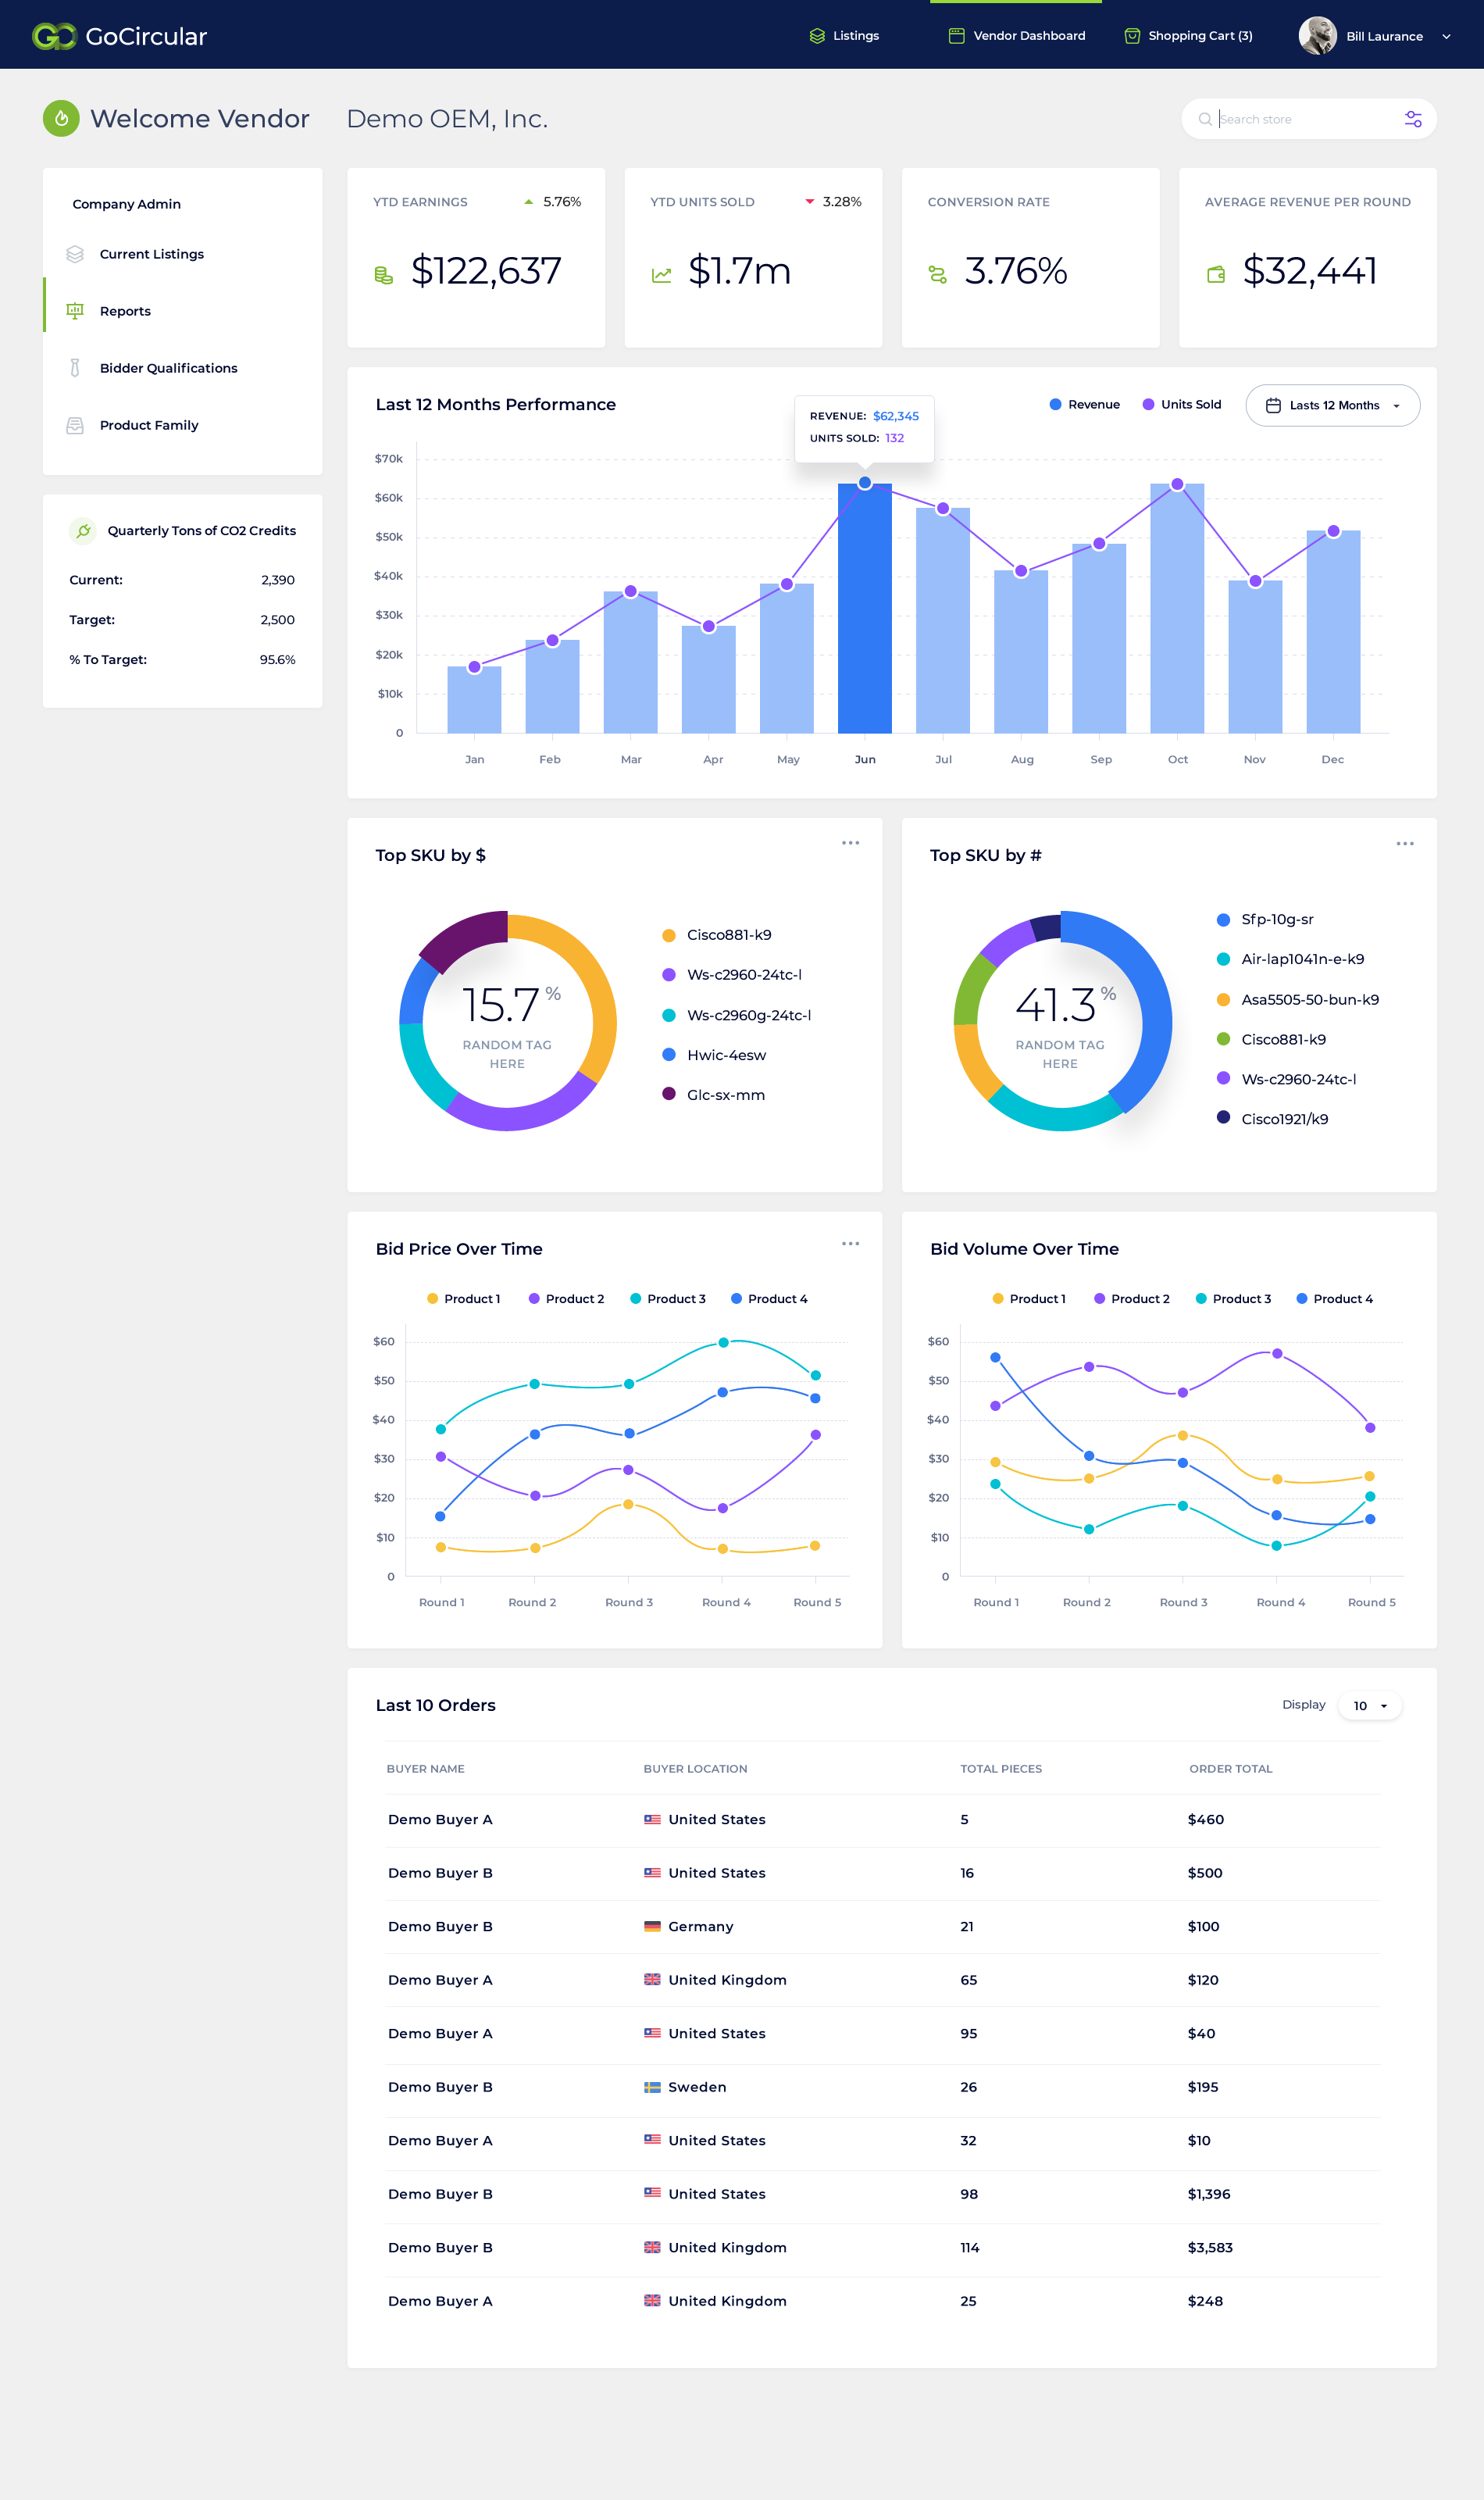Viewport: 1484px width, 2500px height.
Task: Select the Cisco881-k9 orange legend swatch
Action: [669, 935]
